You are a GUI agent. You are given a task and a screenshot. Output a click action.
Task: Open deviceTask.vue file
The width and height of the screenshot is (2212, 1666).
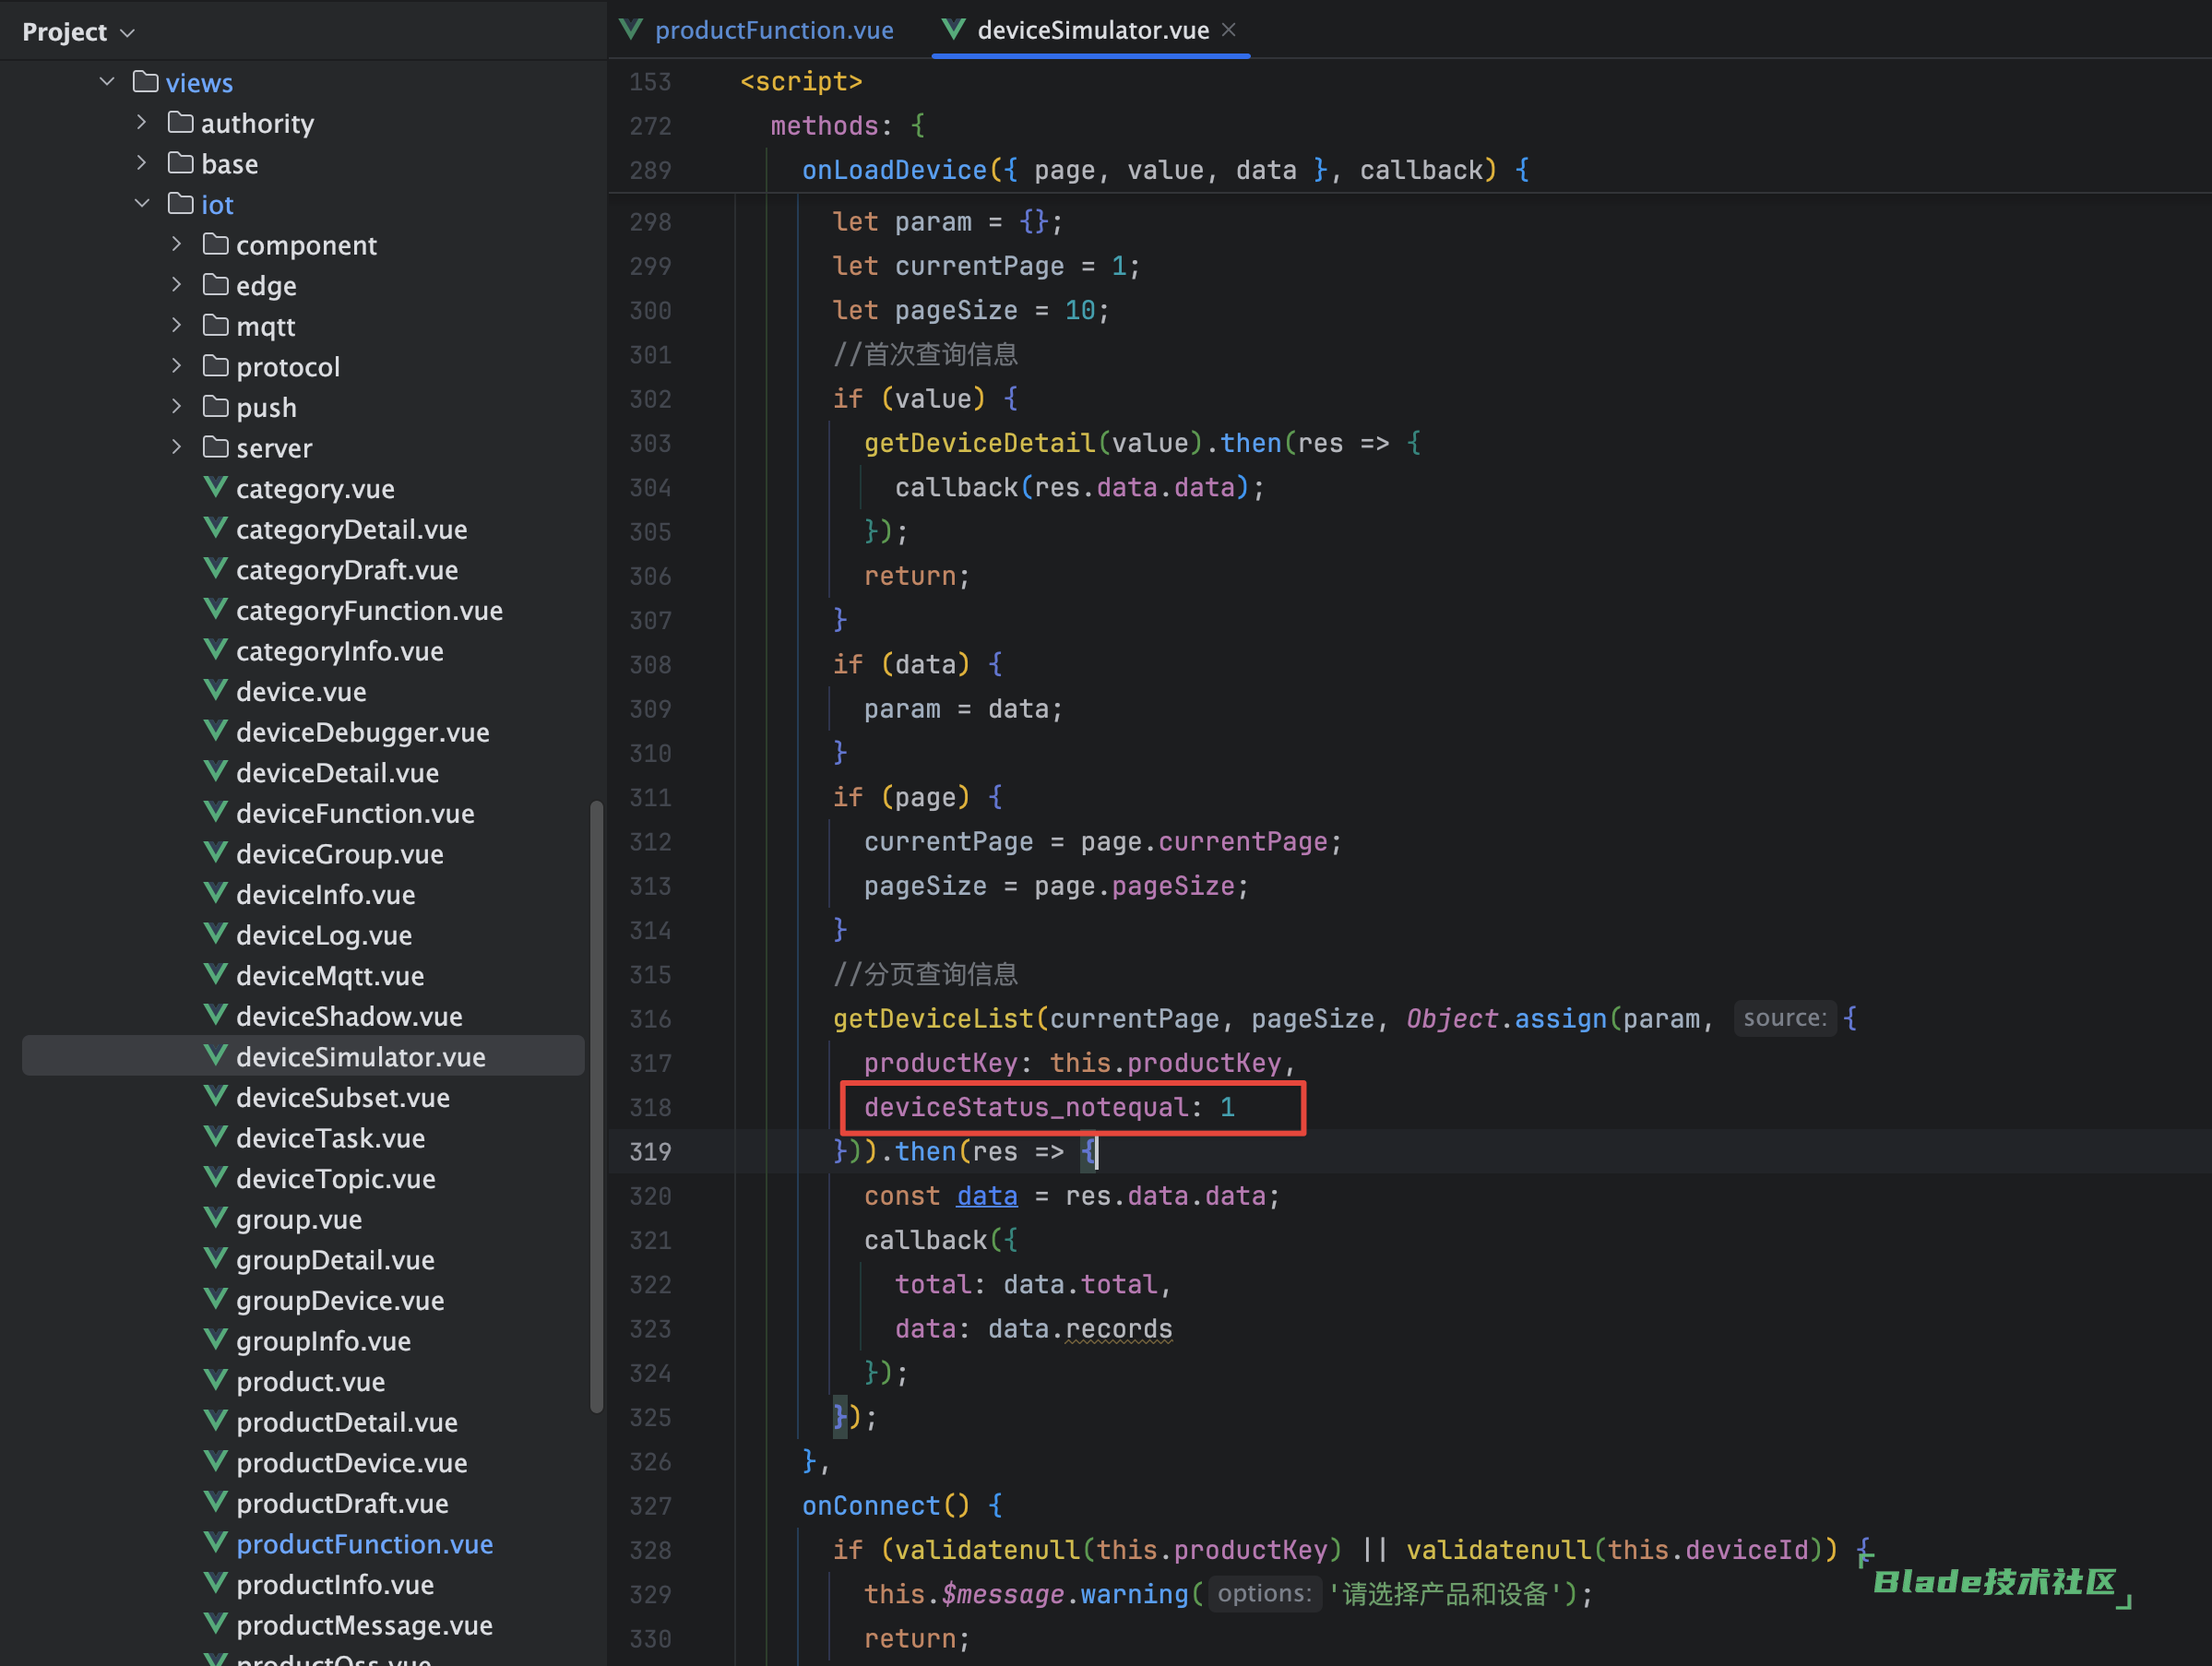(x=330, y=1137)
